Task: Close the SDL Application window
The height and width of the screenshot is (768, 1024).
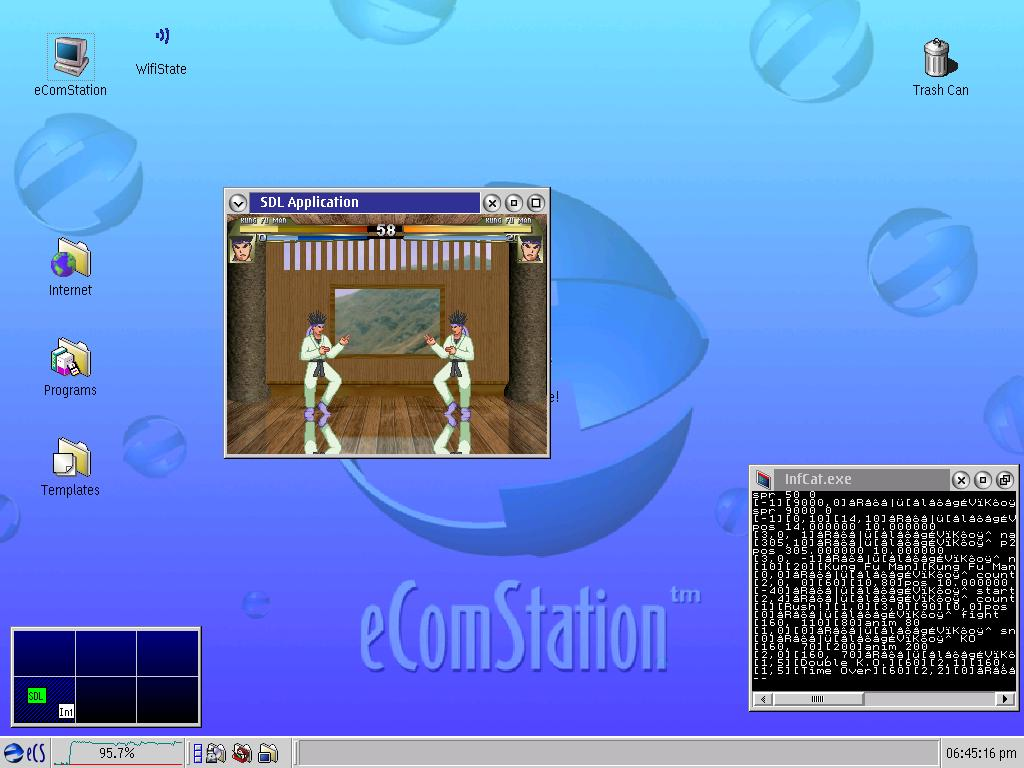Action: [x=492, y=203]
